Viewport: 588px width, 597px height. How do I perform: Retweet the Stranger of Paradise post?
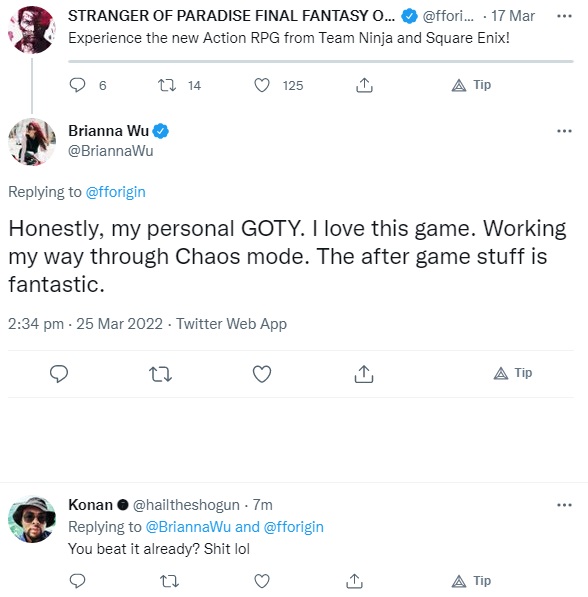pos(167,85)
